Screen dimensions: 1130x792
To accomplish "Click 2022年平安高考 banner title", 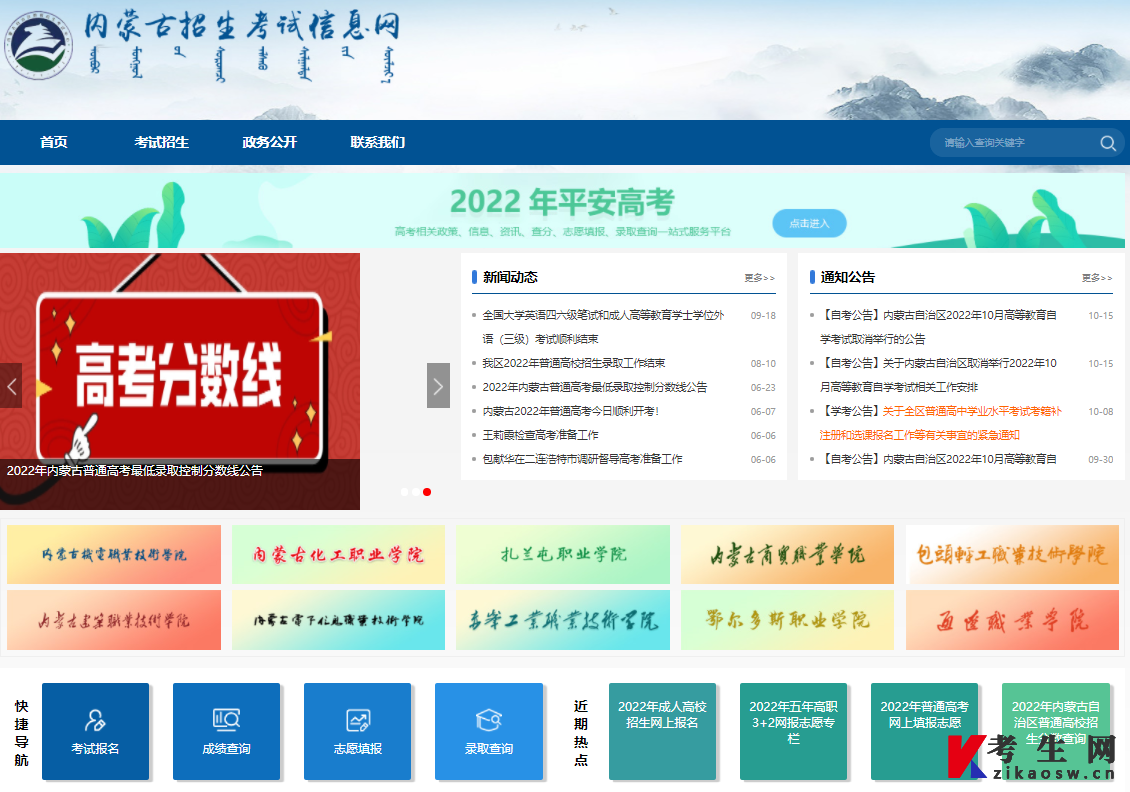I will coord(562,202).
